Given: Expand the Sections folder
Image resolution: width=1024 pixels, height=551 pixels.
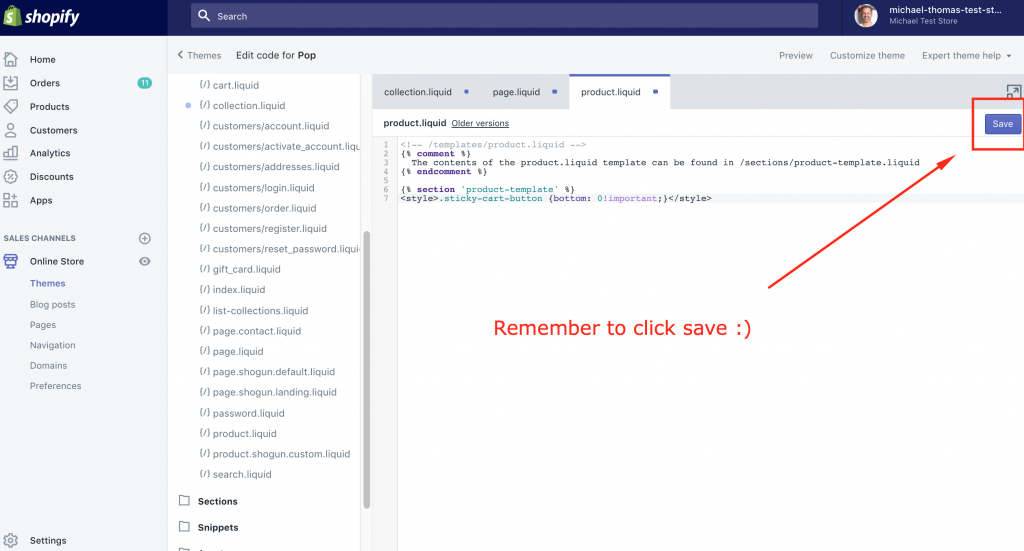Looking at the screenshot, I should (x=217, y=501).
